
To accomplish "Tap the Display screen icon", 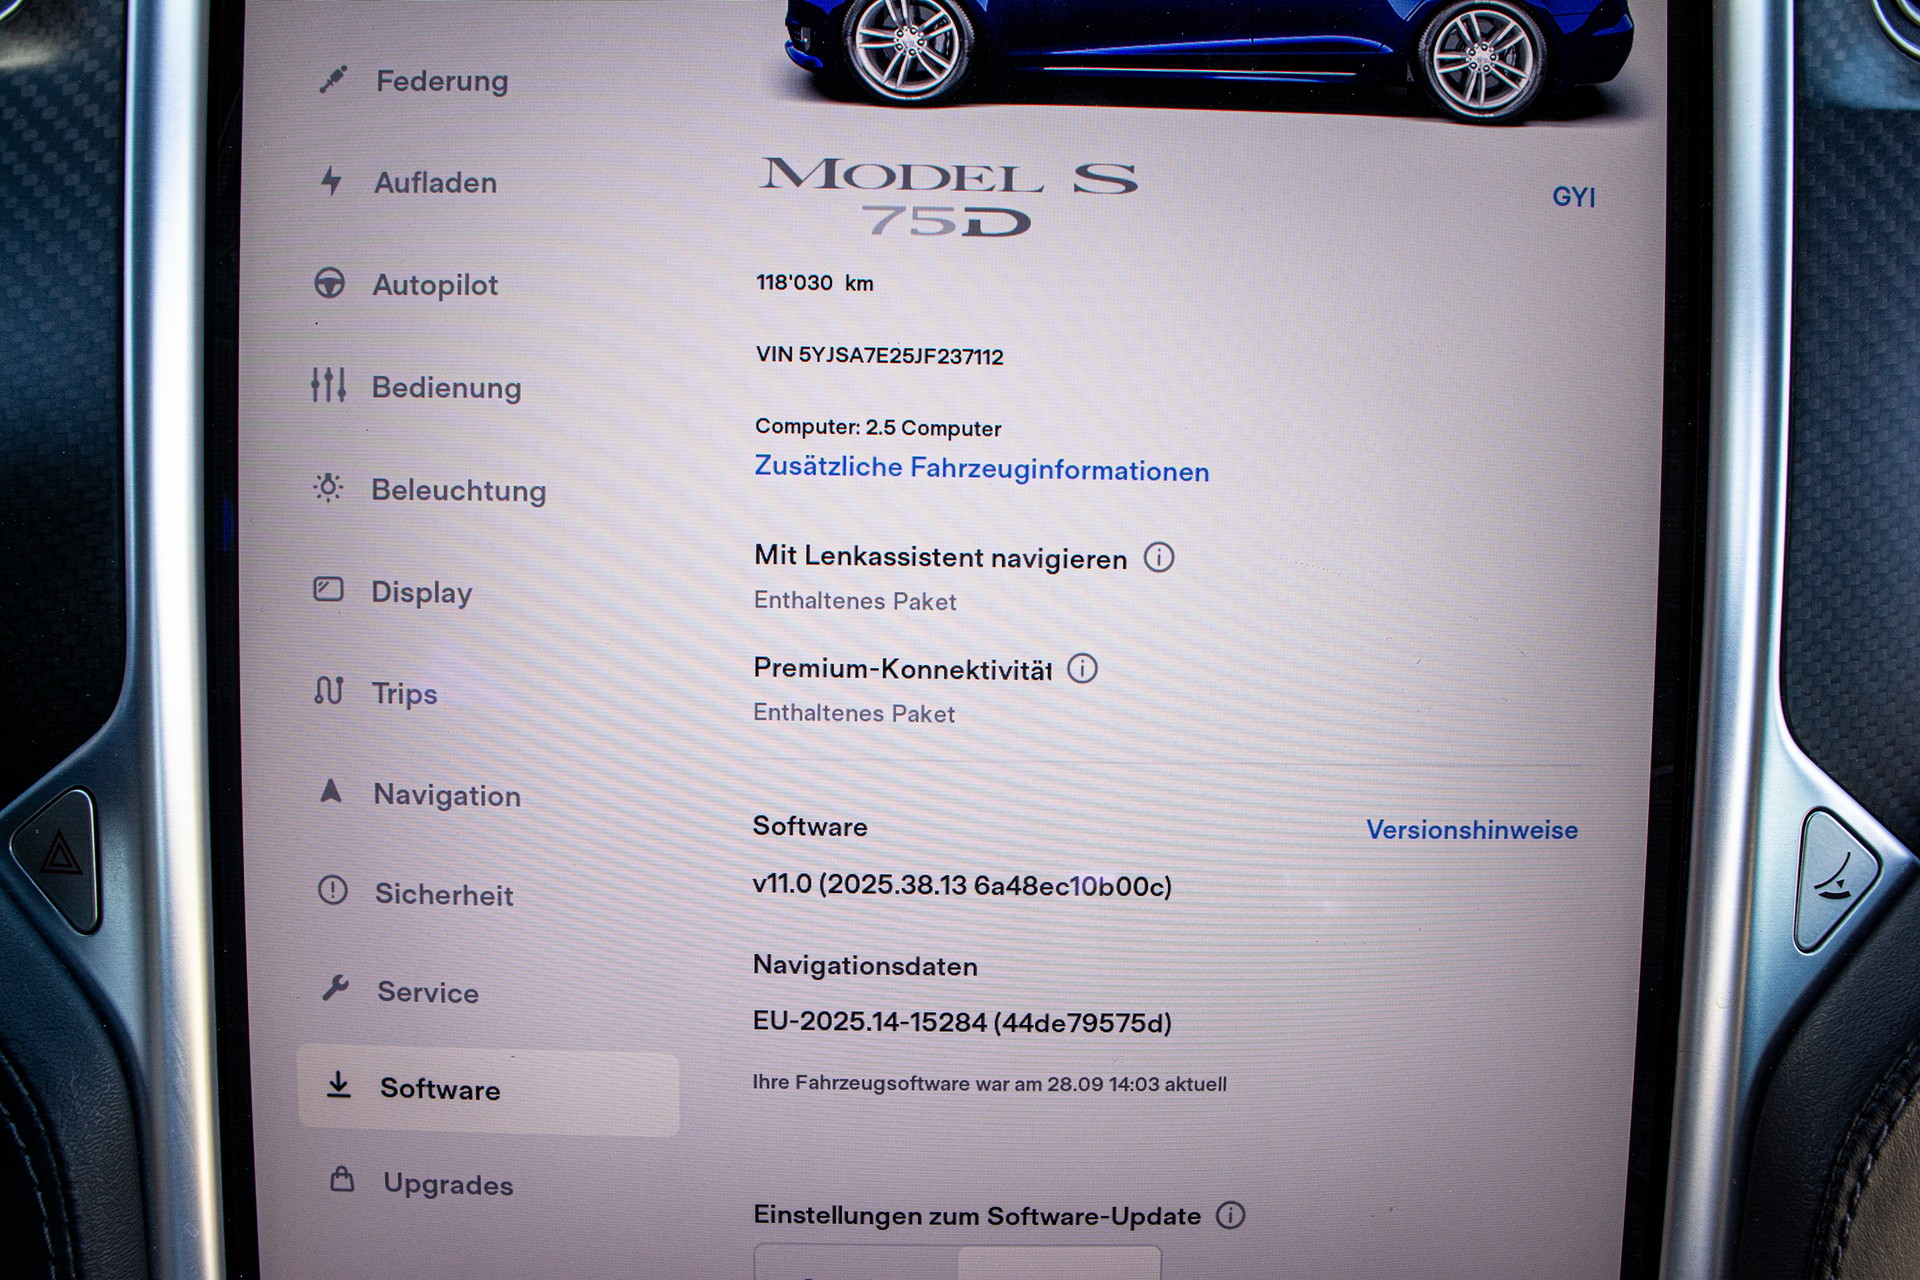I will pos(329,589).
